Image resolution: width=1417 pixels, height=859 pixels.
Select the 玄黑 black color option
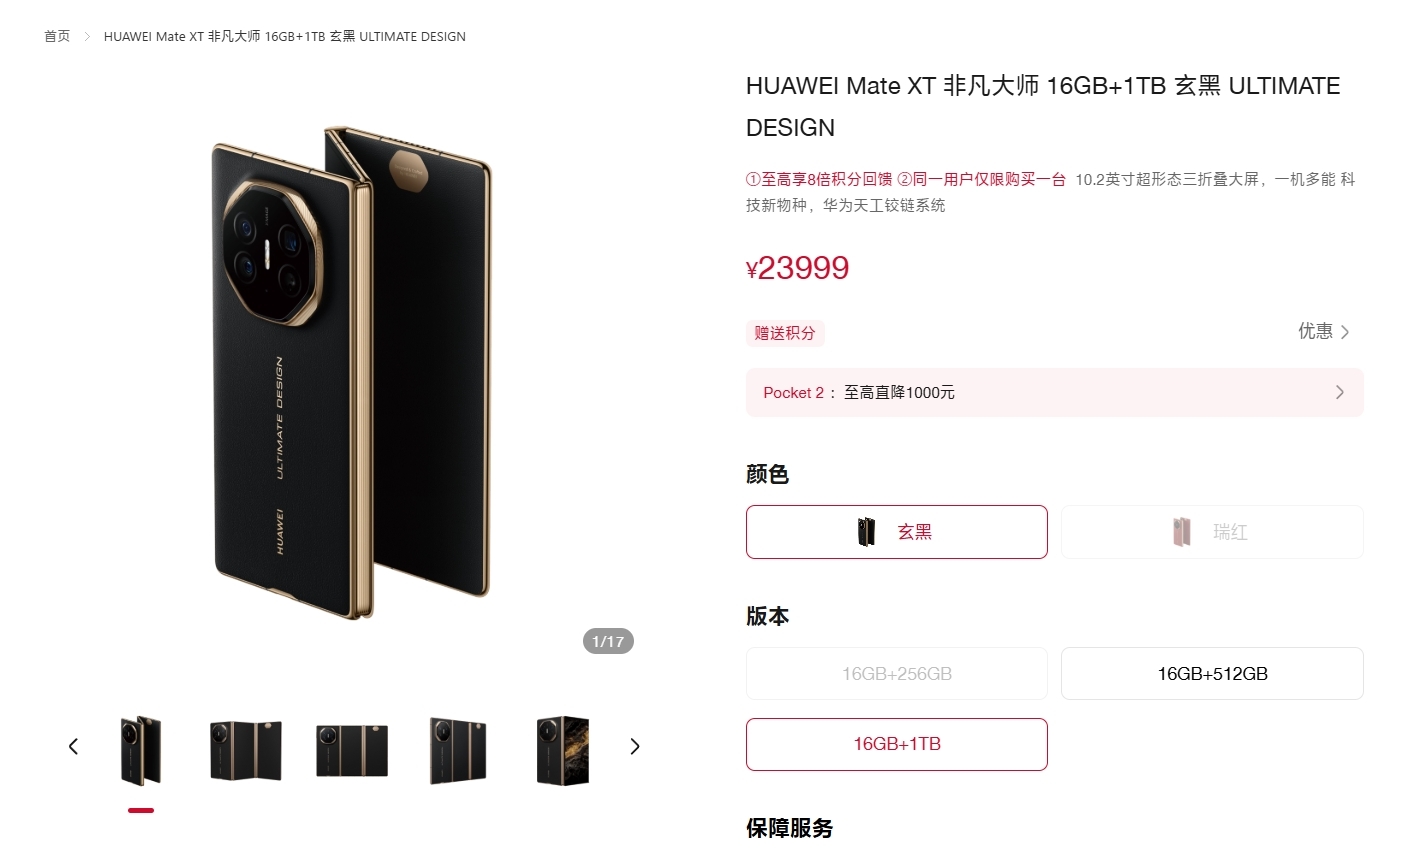(x=897, y=532)
